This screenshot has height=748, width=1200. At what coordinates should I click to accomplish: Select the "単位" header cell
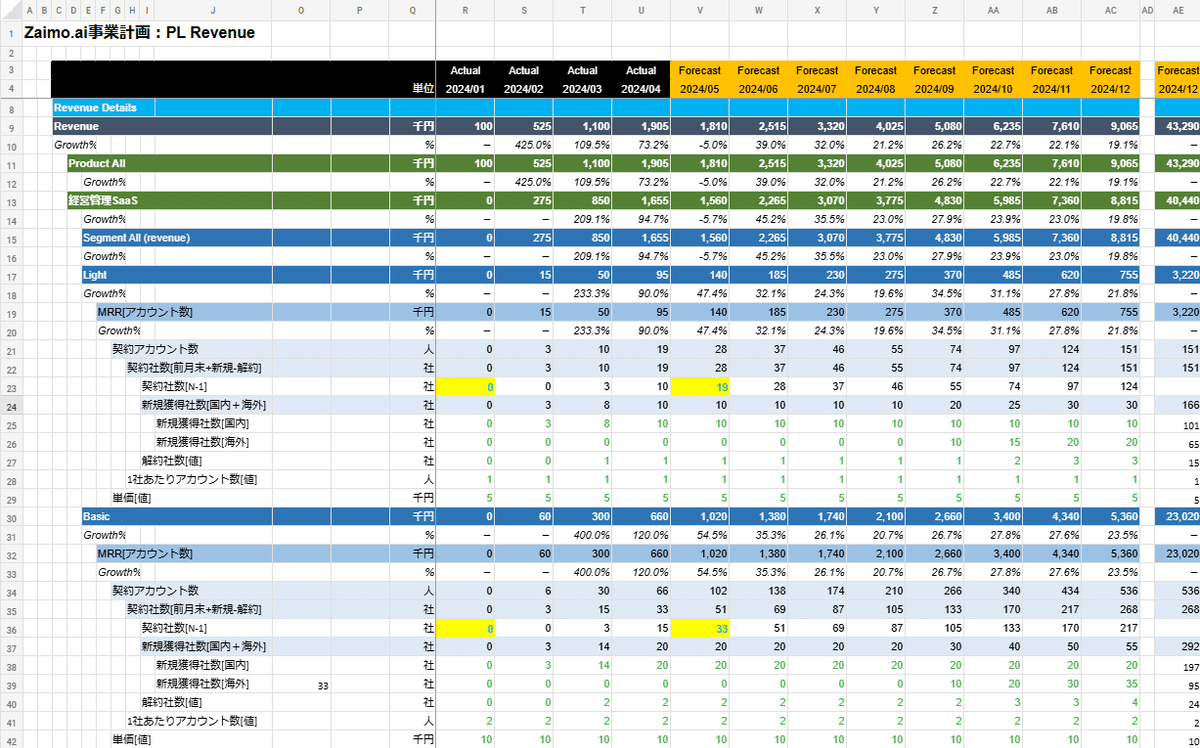point(423,89)
